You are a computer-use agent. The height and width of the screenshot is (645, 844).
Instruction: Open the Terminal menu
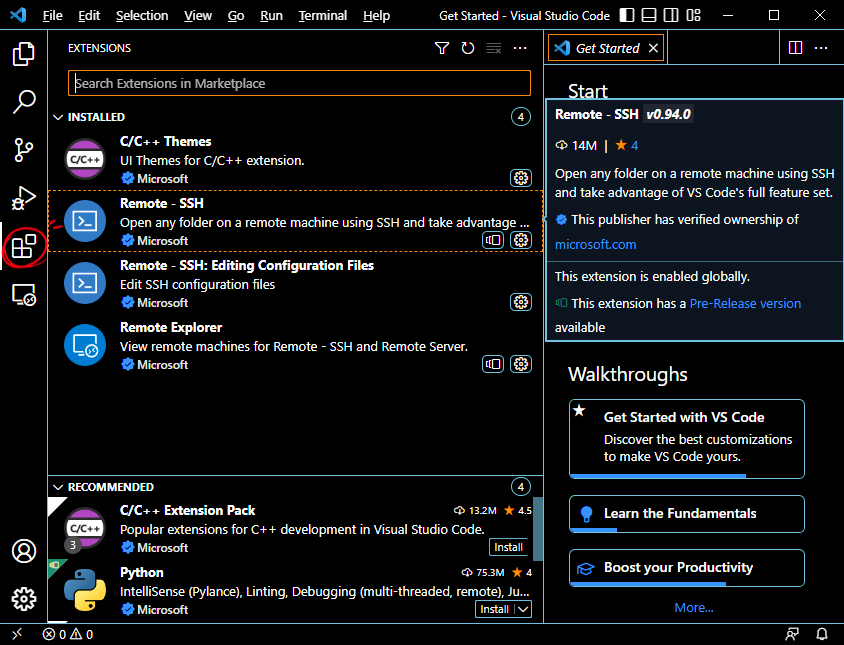coord(323,16)
